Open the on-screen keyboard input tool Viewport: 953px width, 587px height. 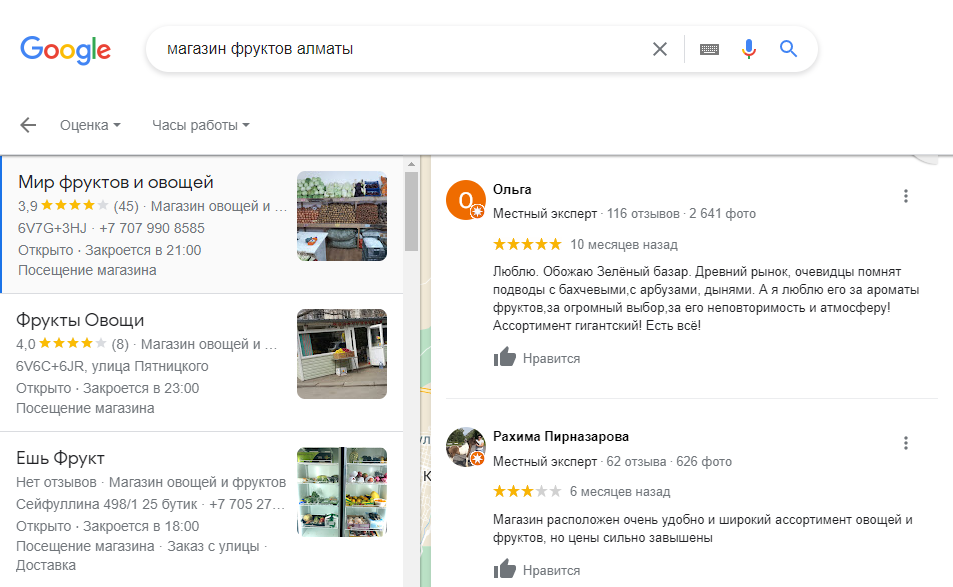coord(709,49)
